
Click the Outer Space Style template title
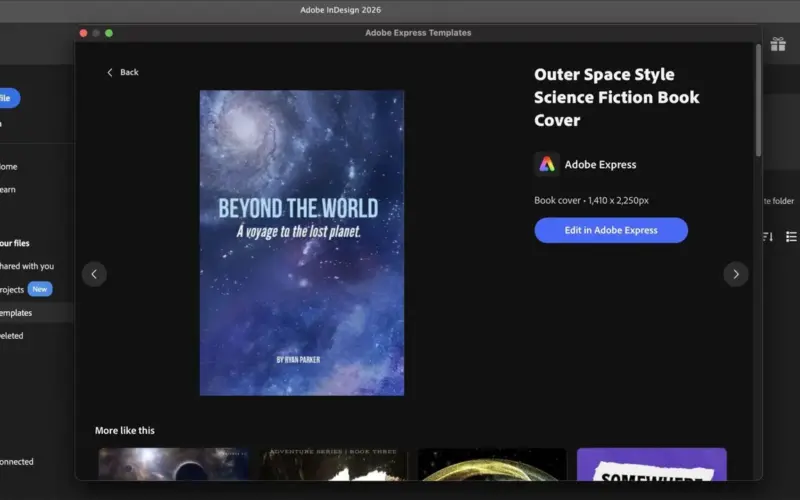tap(616, 97)
